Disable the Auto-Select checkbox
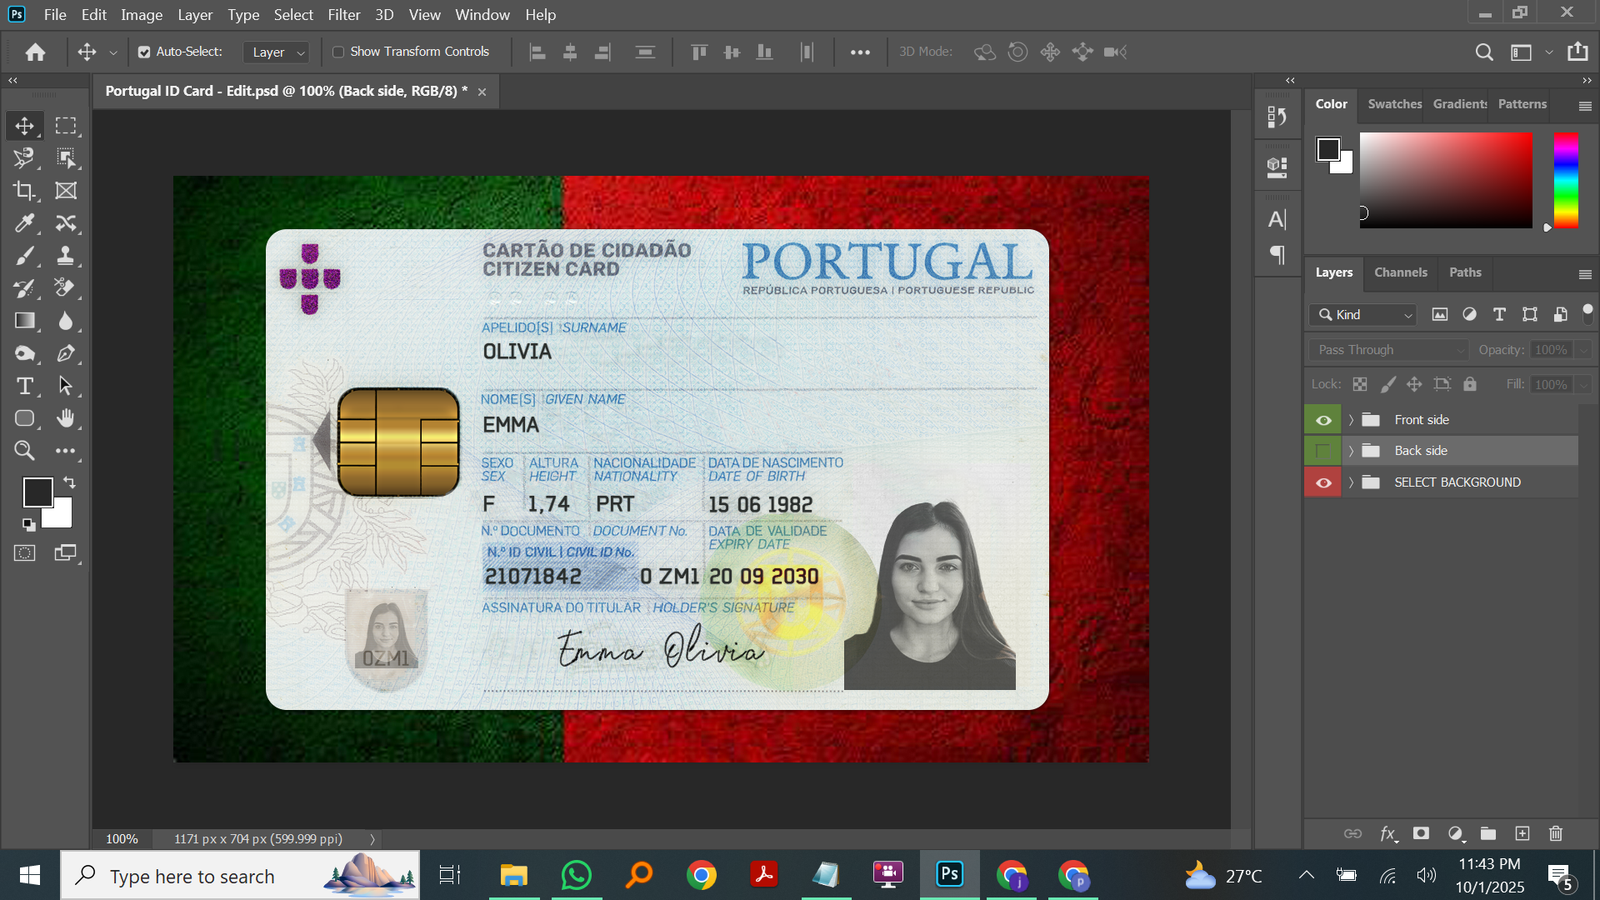The height and width of the screenshot is (900, 1600). [x=144, y=52]
